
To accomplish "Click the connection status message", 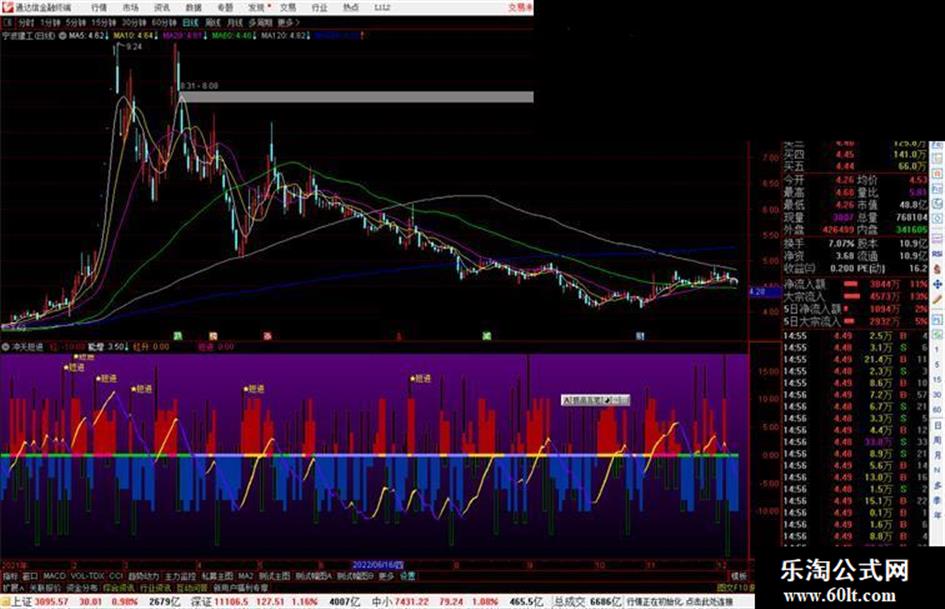I will [680, 602].
